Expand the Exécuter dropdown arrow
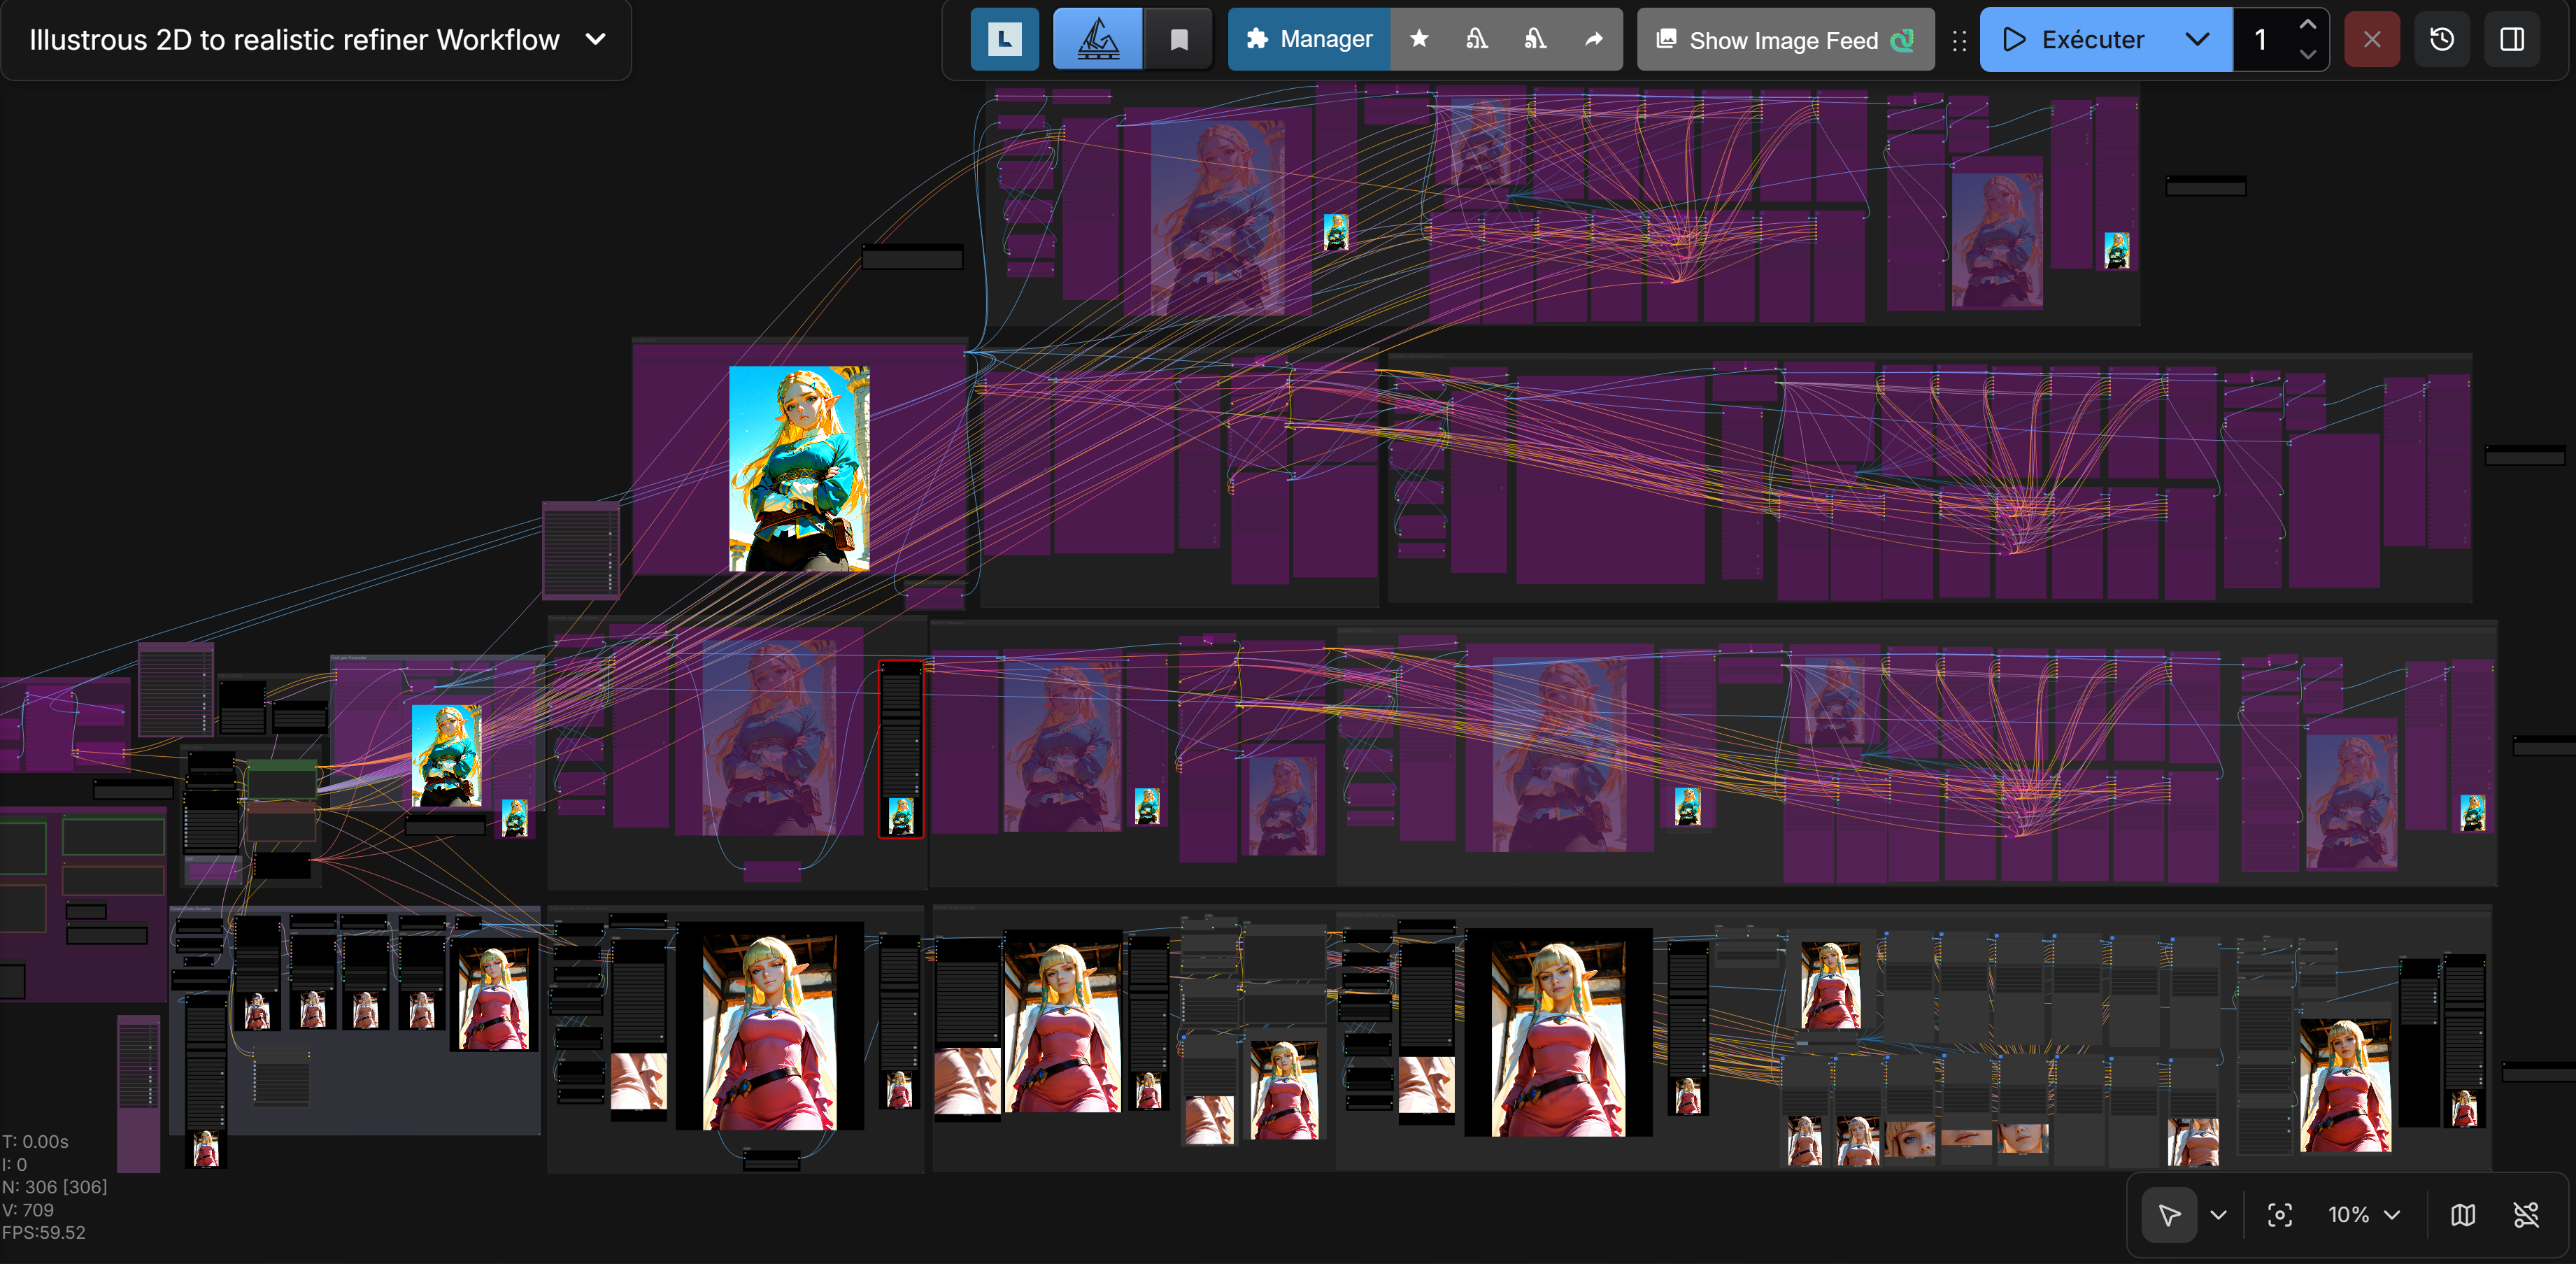 point(2196,39)
